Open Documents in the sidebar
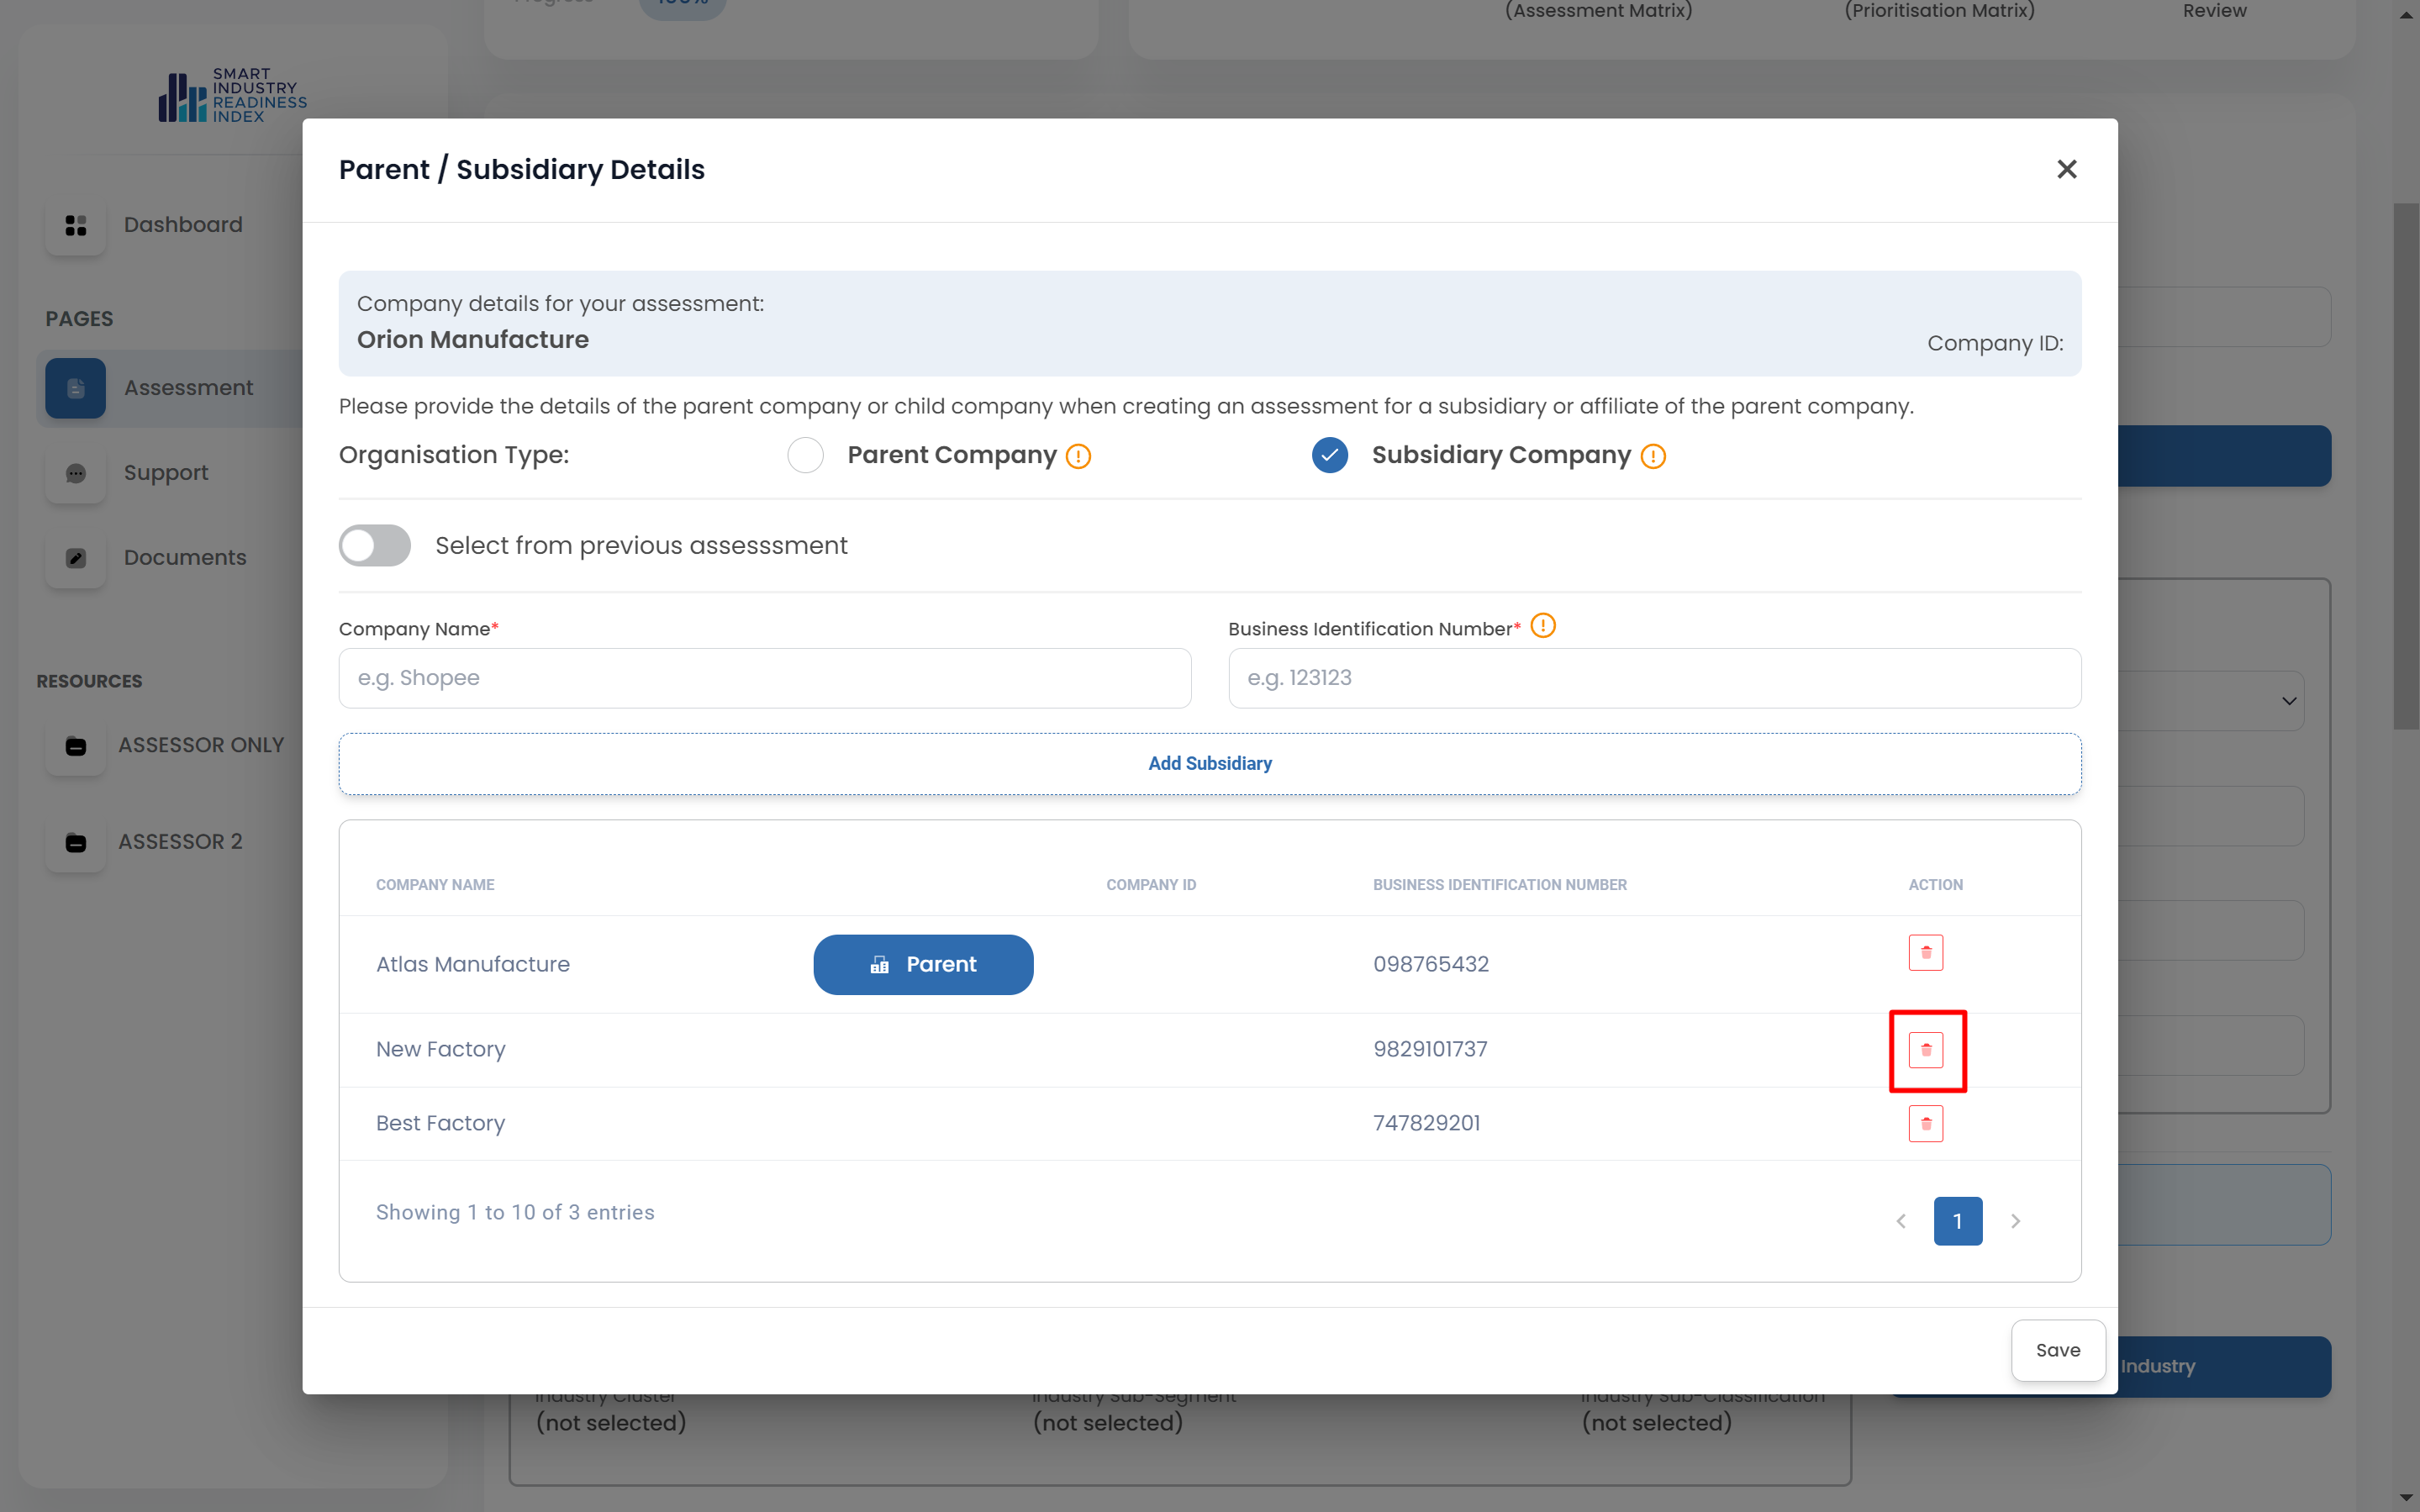The height and width of the screenshot is (1512, 2420). point(184,557)
